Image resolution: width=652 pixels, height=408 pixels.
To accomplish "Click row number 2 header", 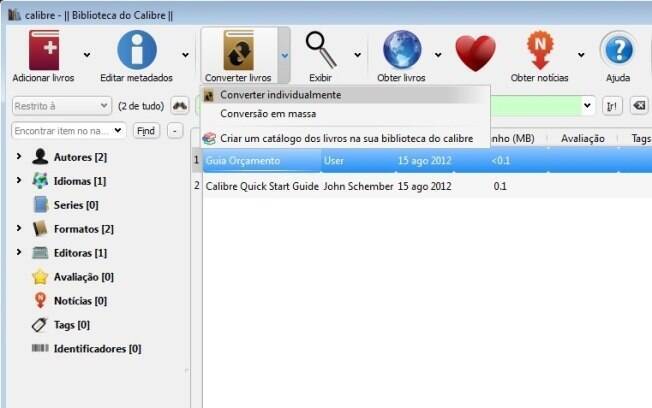I will point(197,185).
